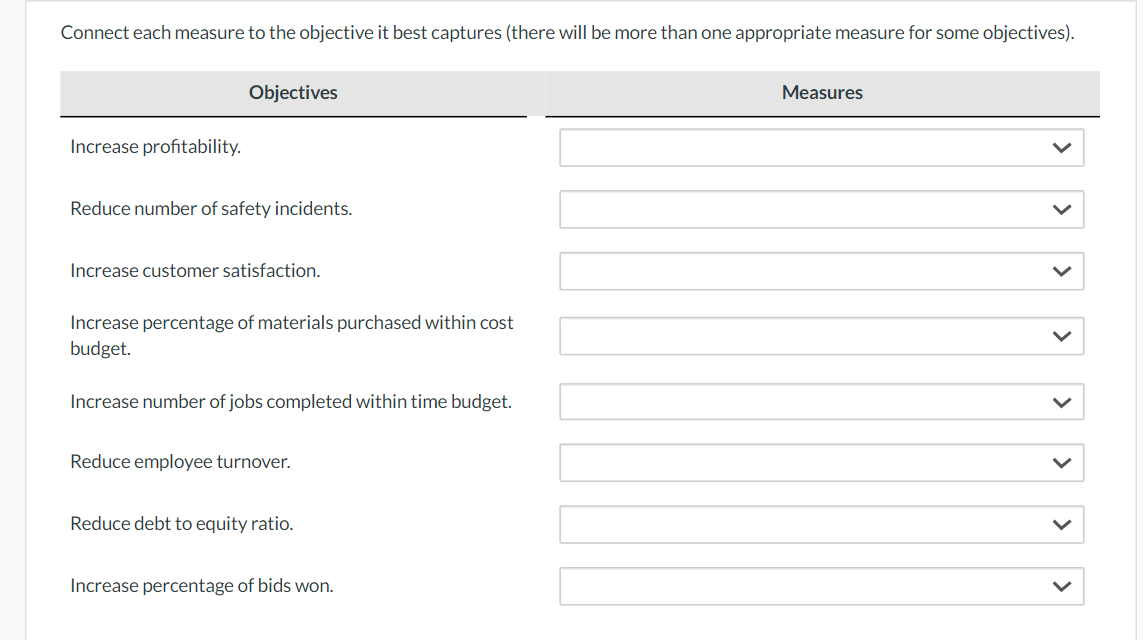Click the 'Reduce employee turnover.' objective text
1144x640 pixels.
(180, 462)
